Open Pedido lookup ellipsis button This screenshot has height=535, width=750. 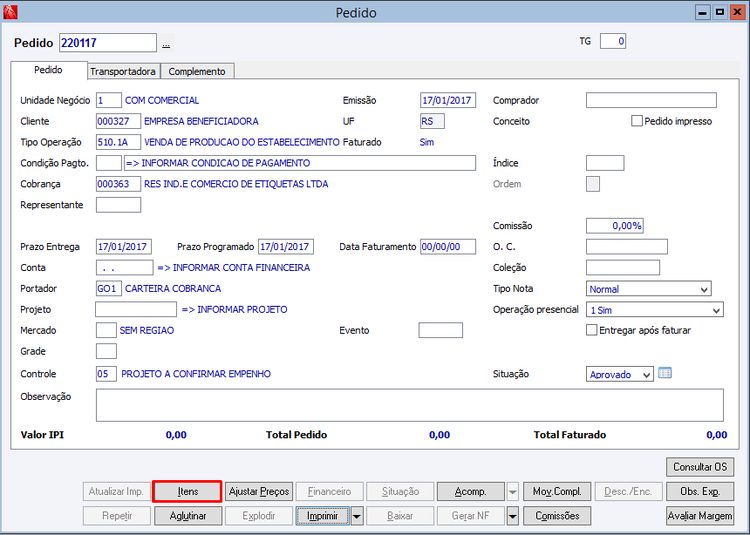[x=166, y=44]
